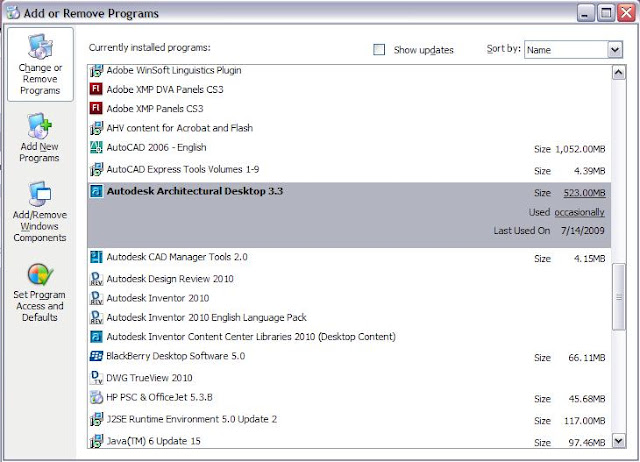
Task: Click the Sort by Name combo box
Action: click(x=573, y=50)
